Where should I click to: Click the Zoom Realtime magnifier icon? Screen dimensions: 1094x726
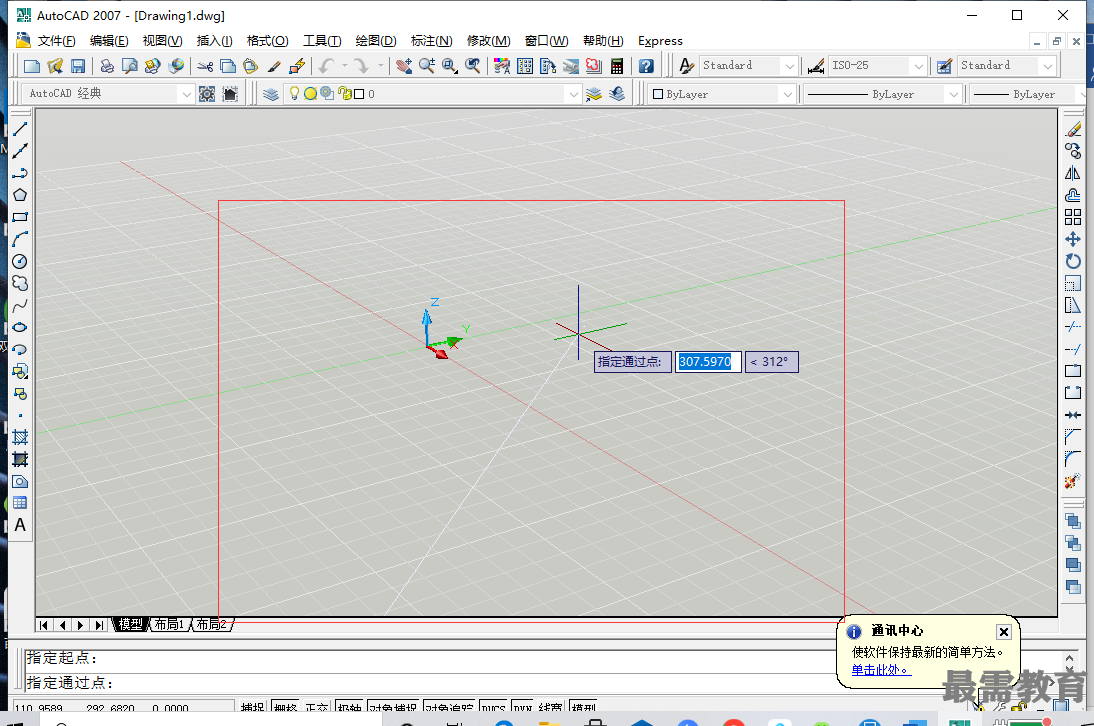(x=426, y=66)
